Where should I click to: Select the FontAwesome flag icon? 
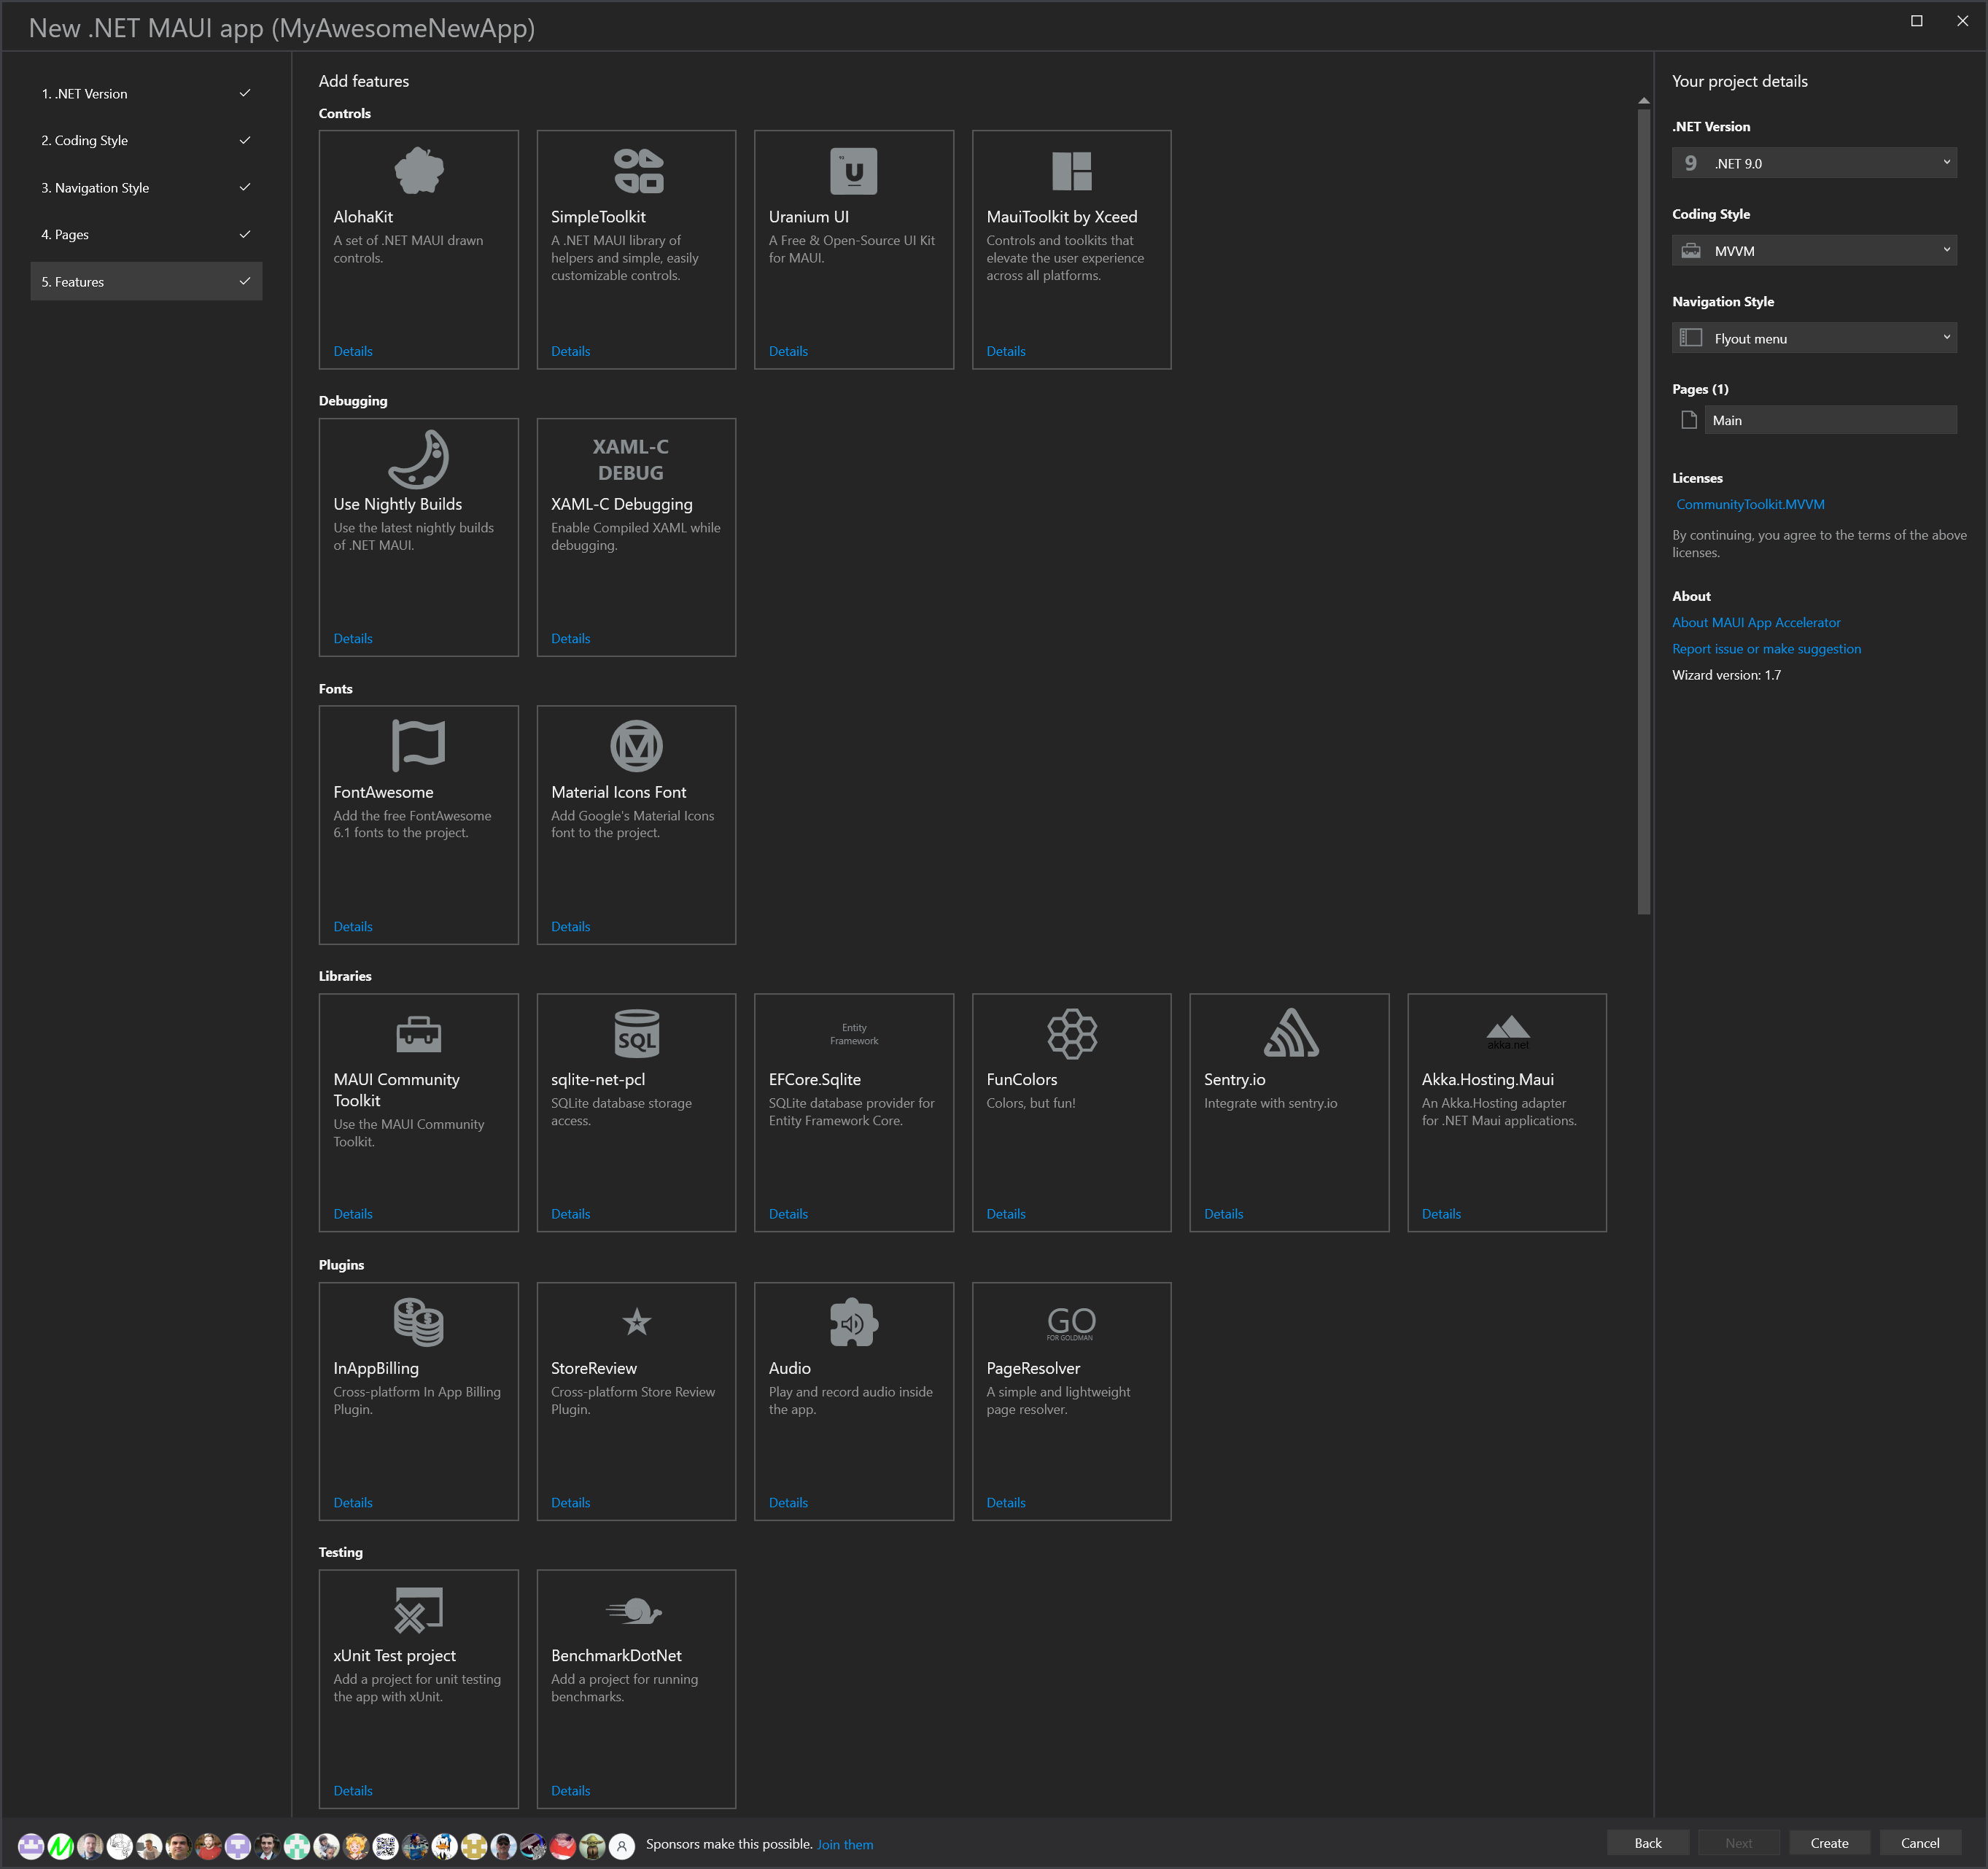418,746
